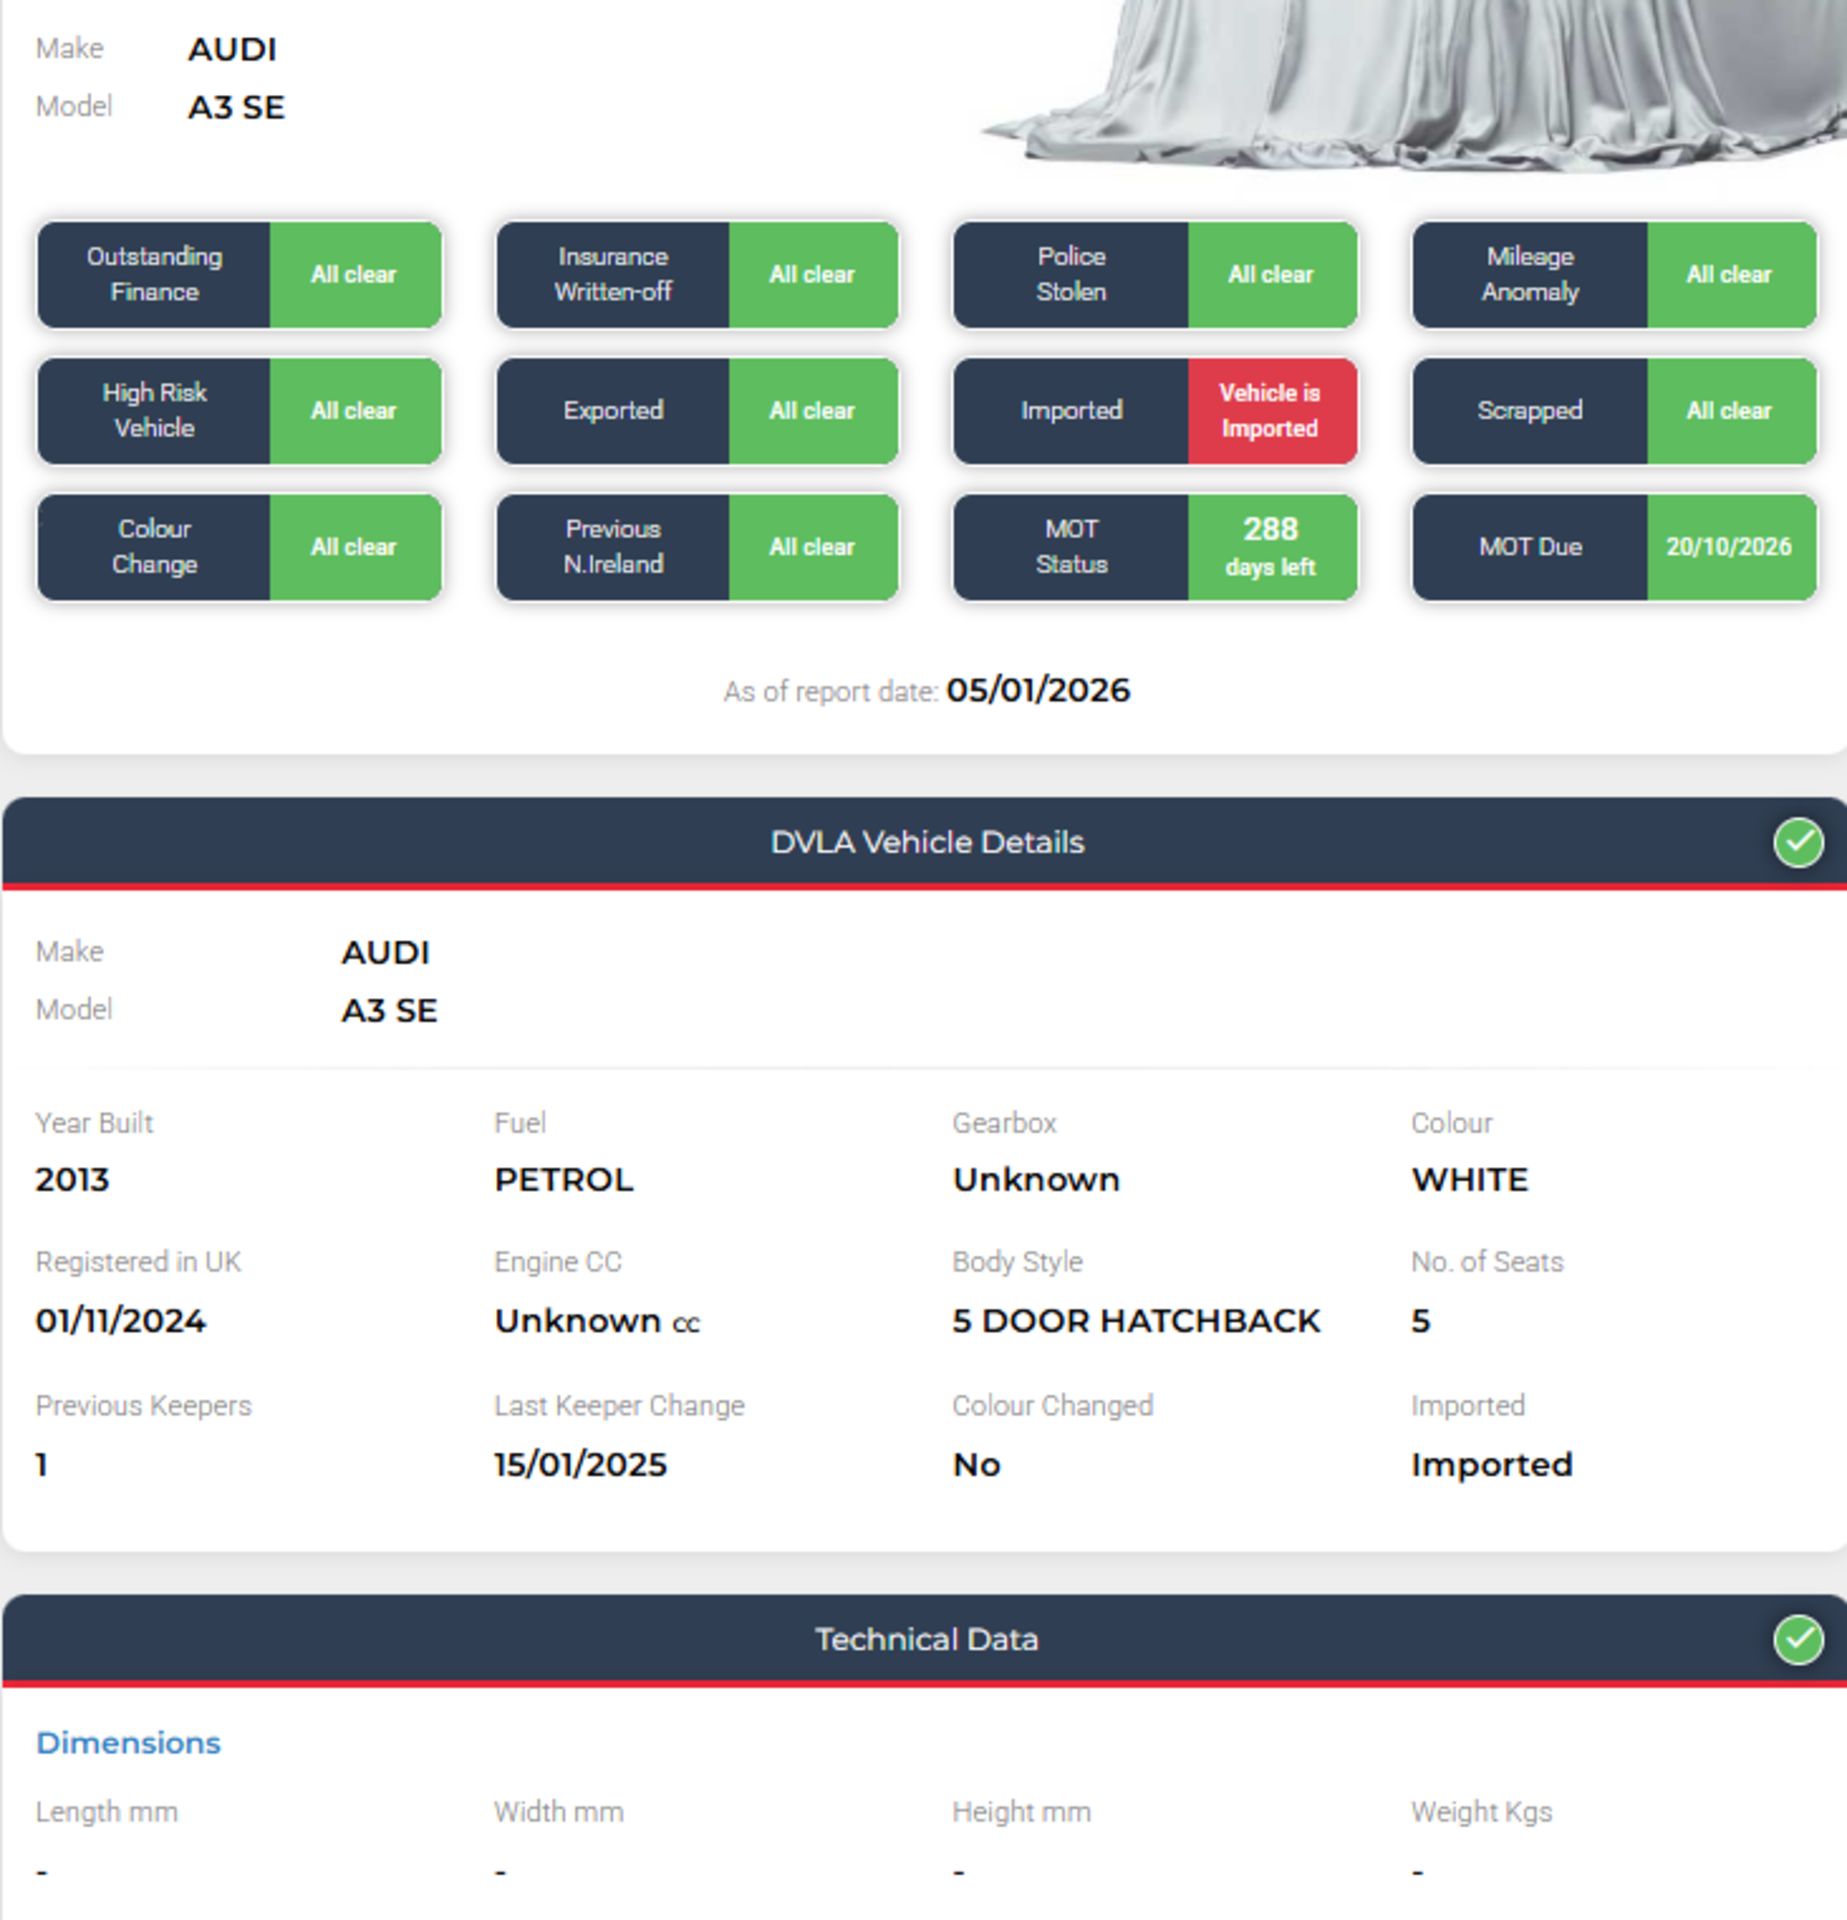Collapse the Technical Data section header
Viewport: 1847px width, 1920px height.
[926, 1639]
